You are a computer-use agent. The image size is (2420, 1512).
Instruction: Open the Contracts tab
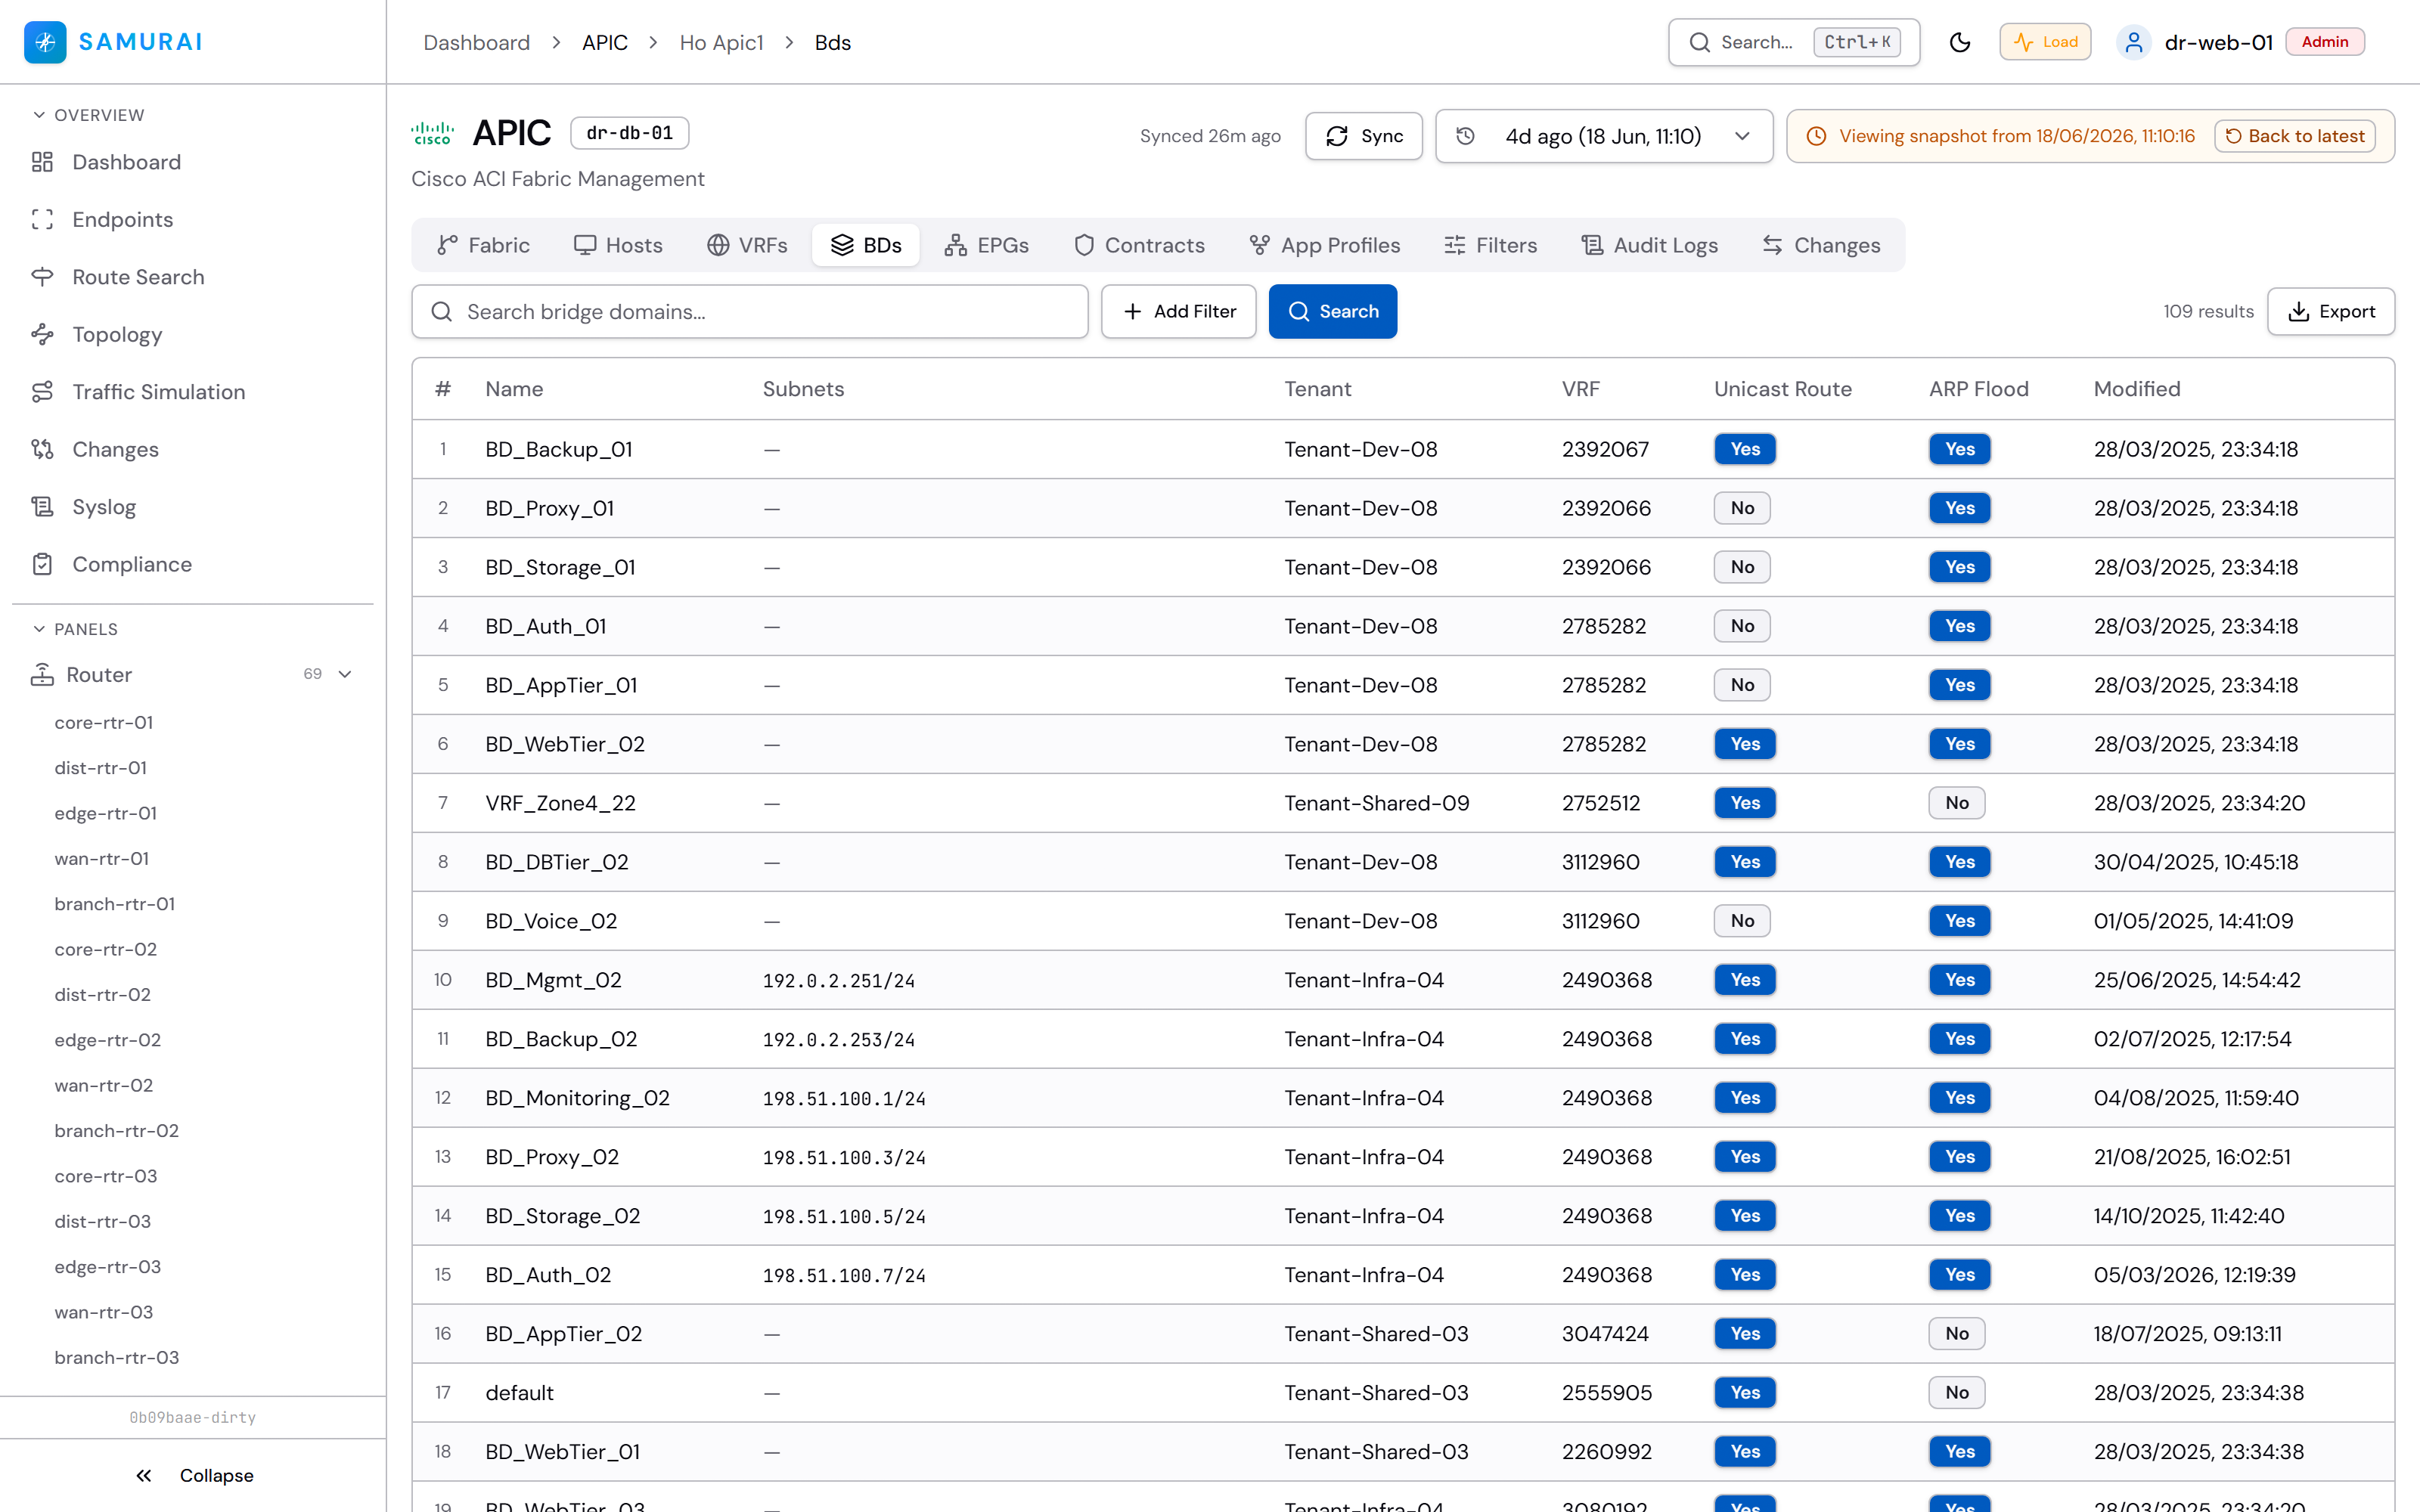coord(1139,245)
